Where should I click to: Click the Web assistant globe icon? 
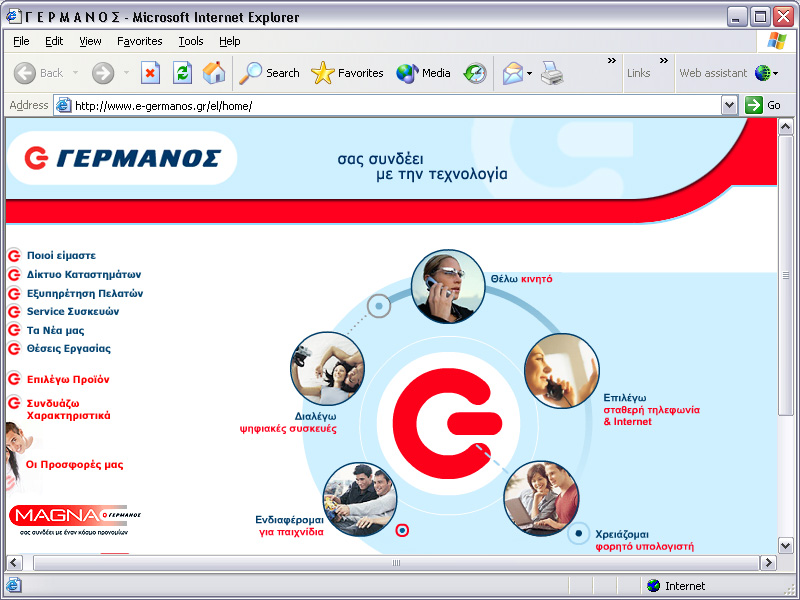[x=762, y=73]
